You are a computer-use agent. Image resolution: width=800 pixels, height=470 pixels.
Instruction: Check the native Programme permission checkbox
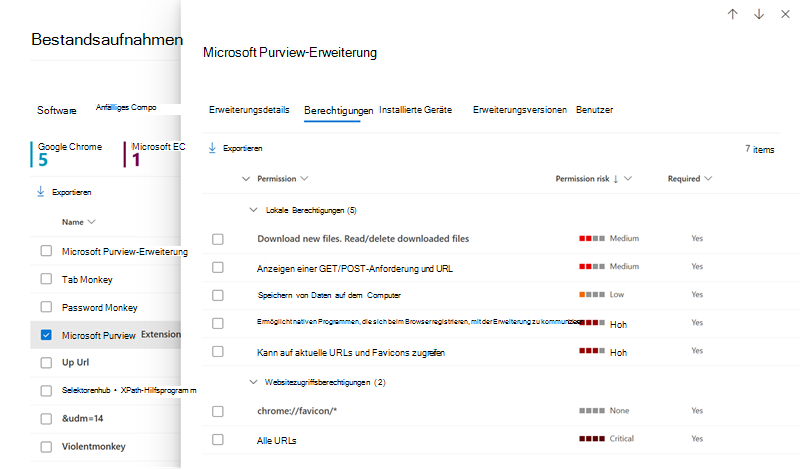pos(218,324)
